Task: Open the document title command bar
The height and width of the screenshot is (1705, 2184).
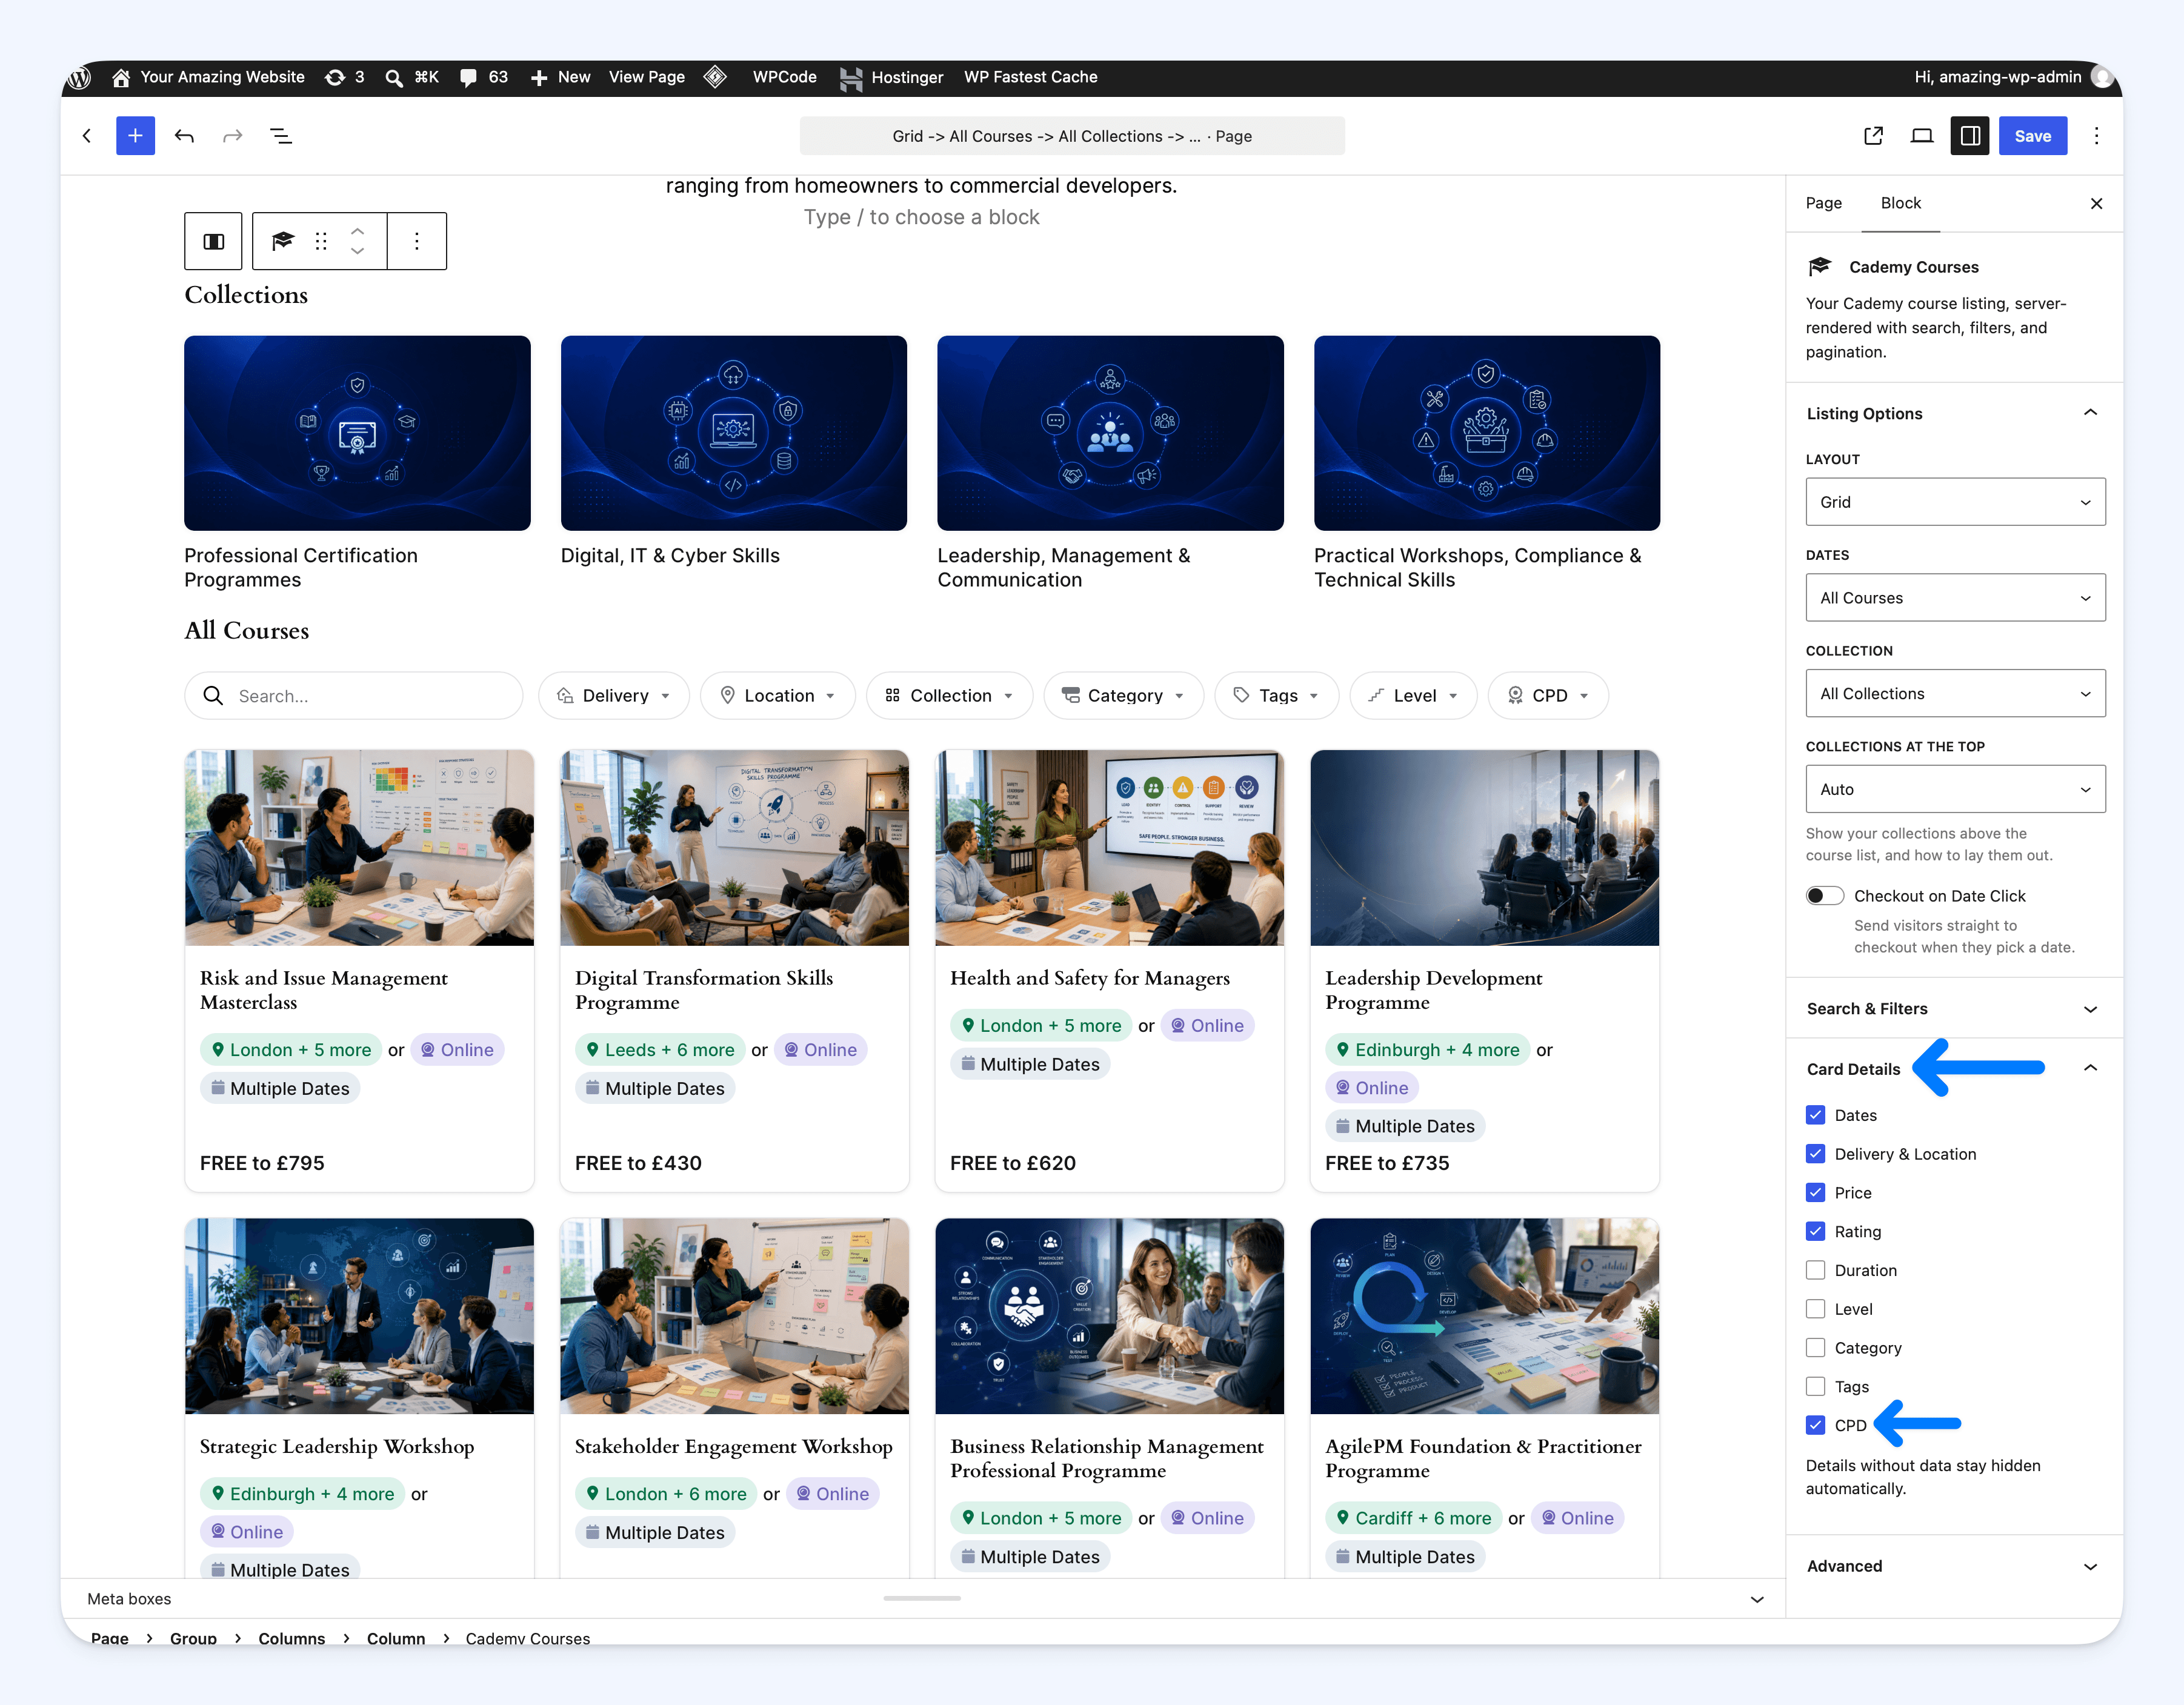Action: tap(1072, 136)
